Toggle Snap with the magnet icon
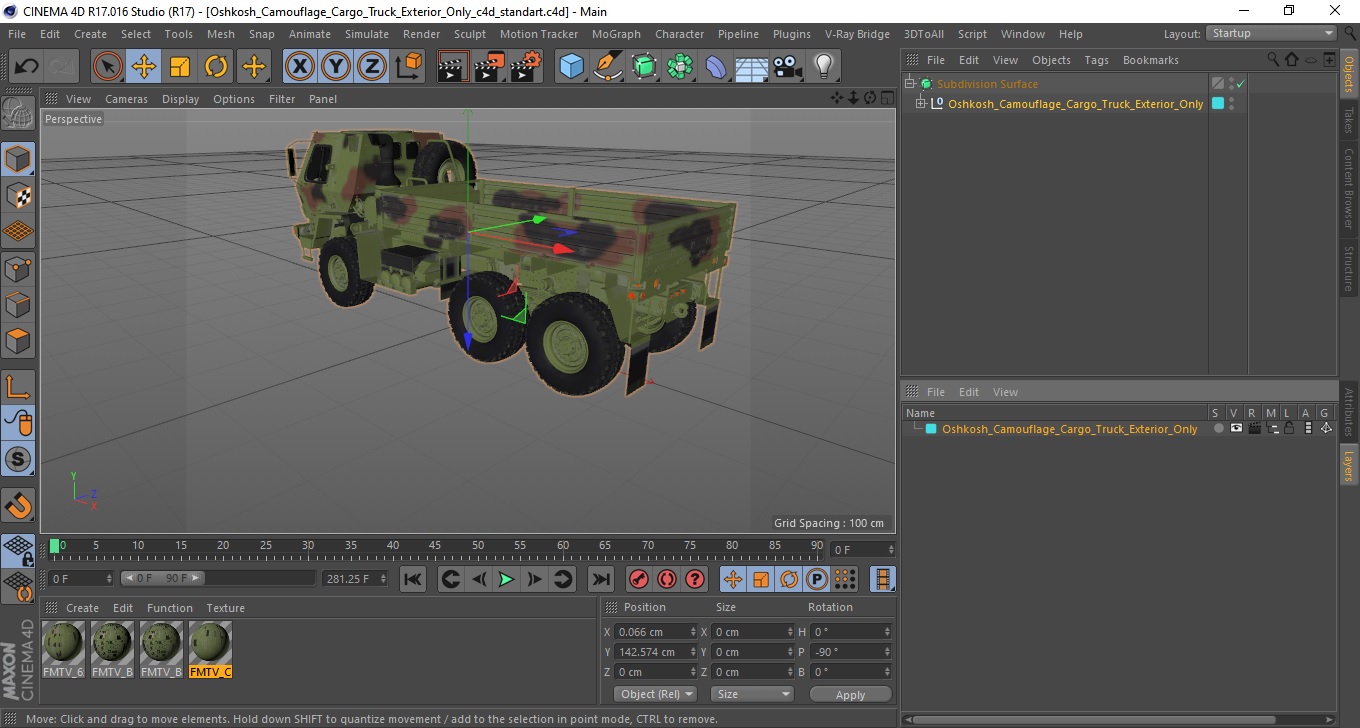1360x728 pixels. (18, 505)
